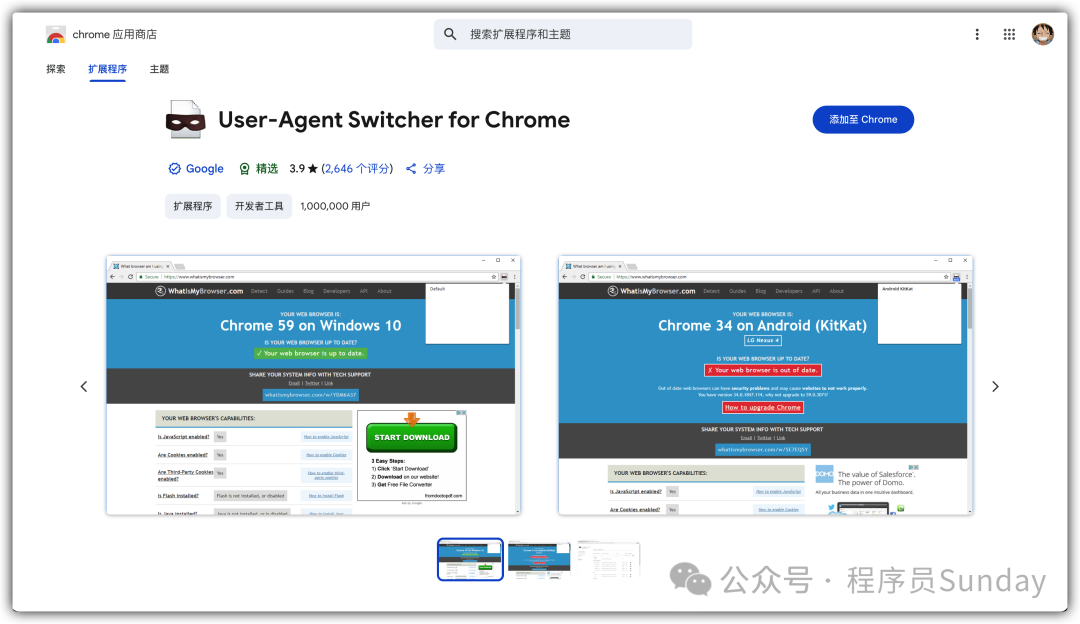Focus the 搜索扩展程序和主题 search field
Viewport: 1080px width, 624px height.
[x=575, y=34]
